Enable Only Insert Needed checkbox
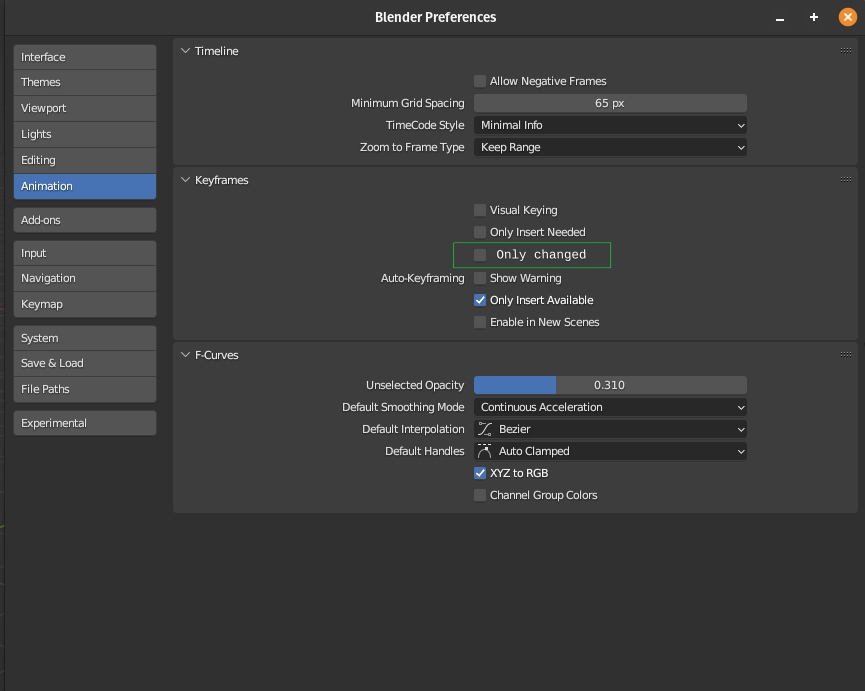Screen dimensions: 865x691 pyautogui.click(x=480, y=232)
